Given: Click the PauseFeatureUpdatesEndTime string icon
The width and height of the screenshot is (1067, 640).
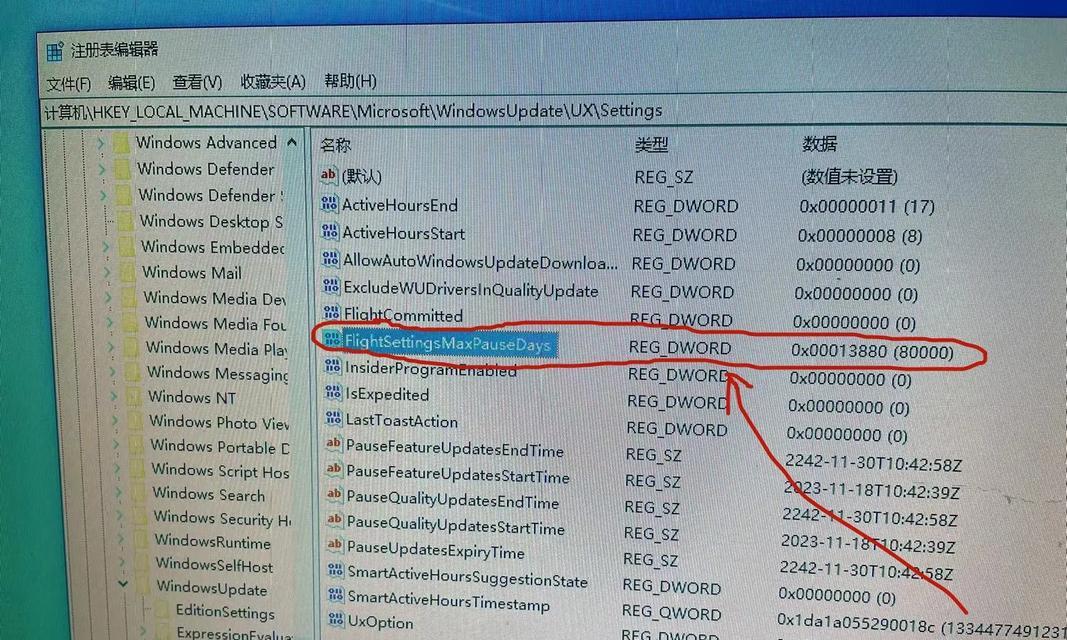Looking at the screenshot, I should point(333,444).
